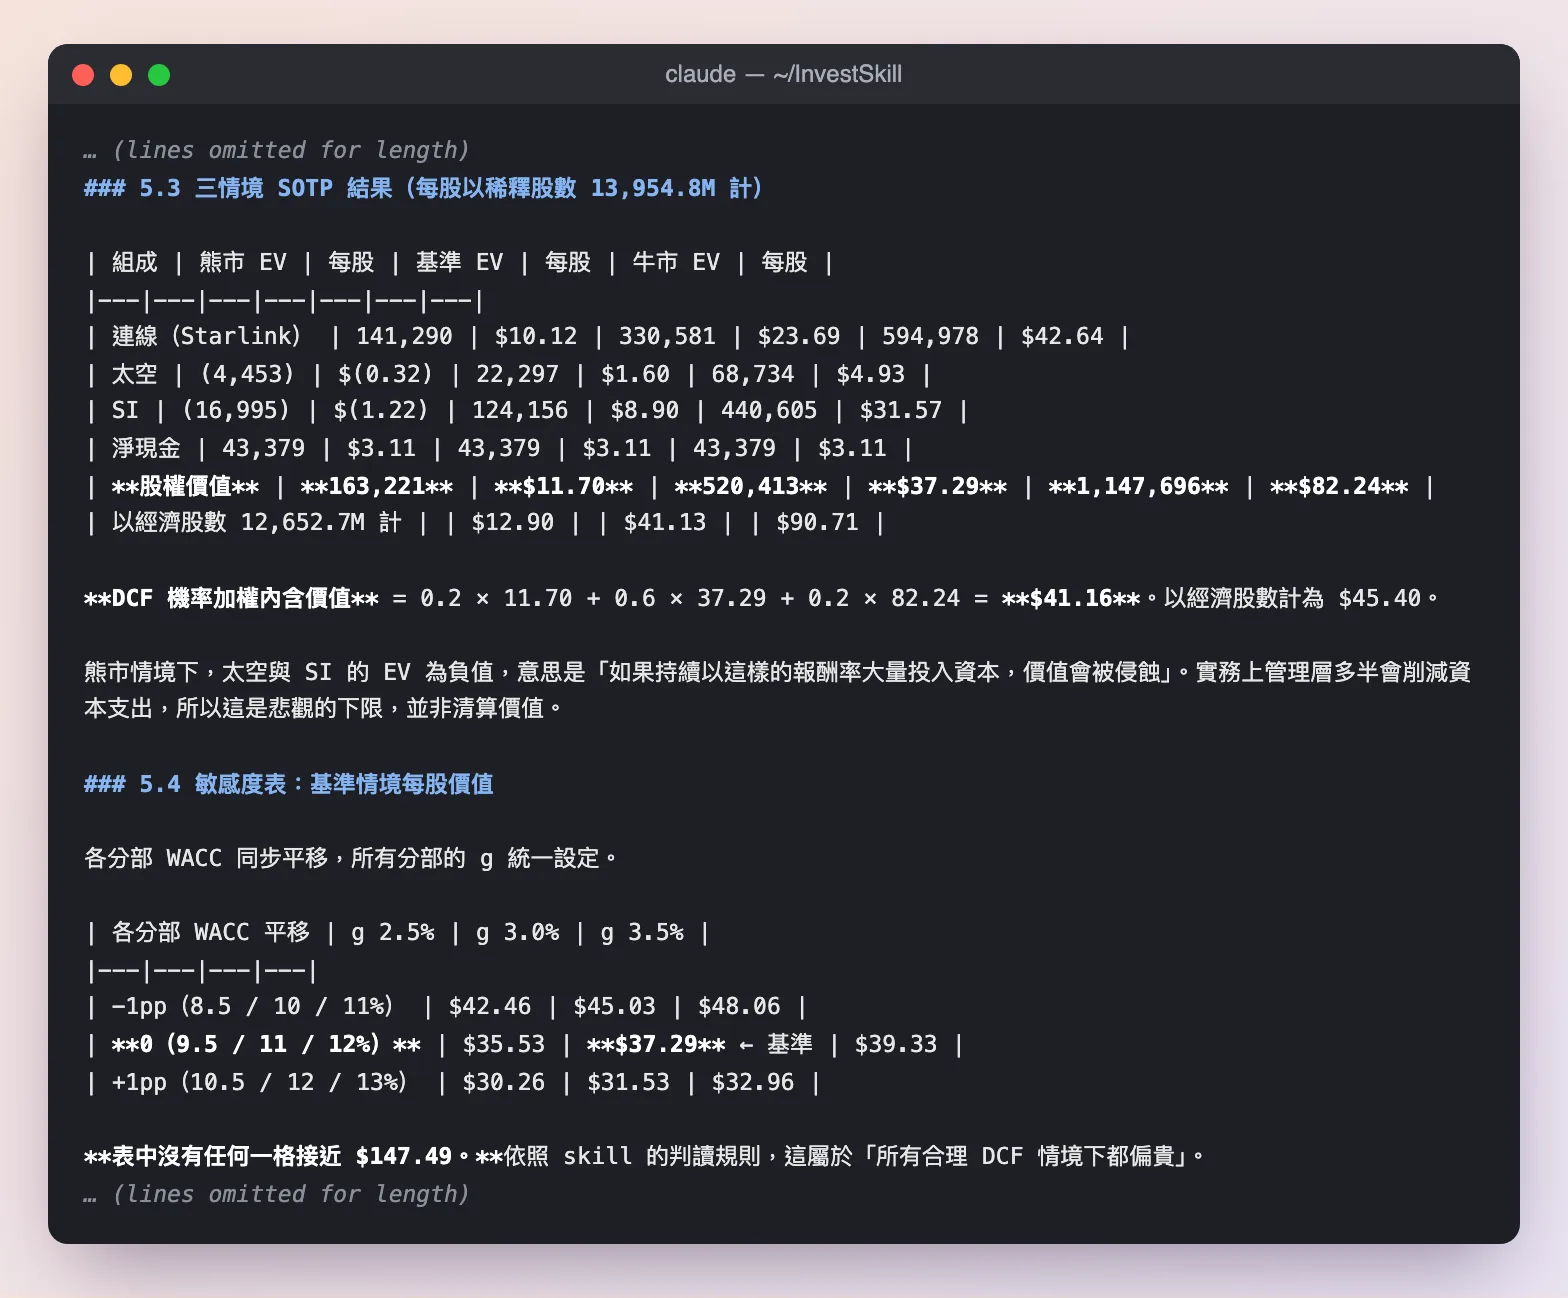Click the 440,605 bull EV cell

click(769, 410)
